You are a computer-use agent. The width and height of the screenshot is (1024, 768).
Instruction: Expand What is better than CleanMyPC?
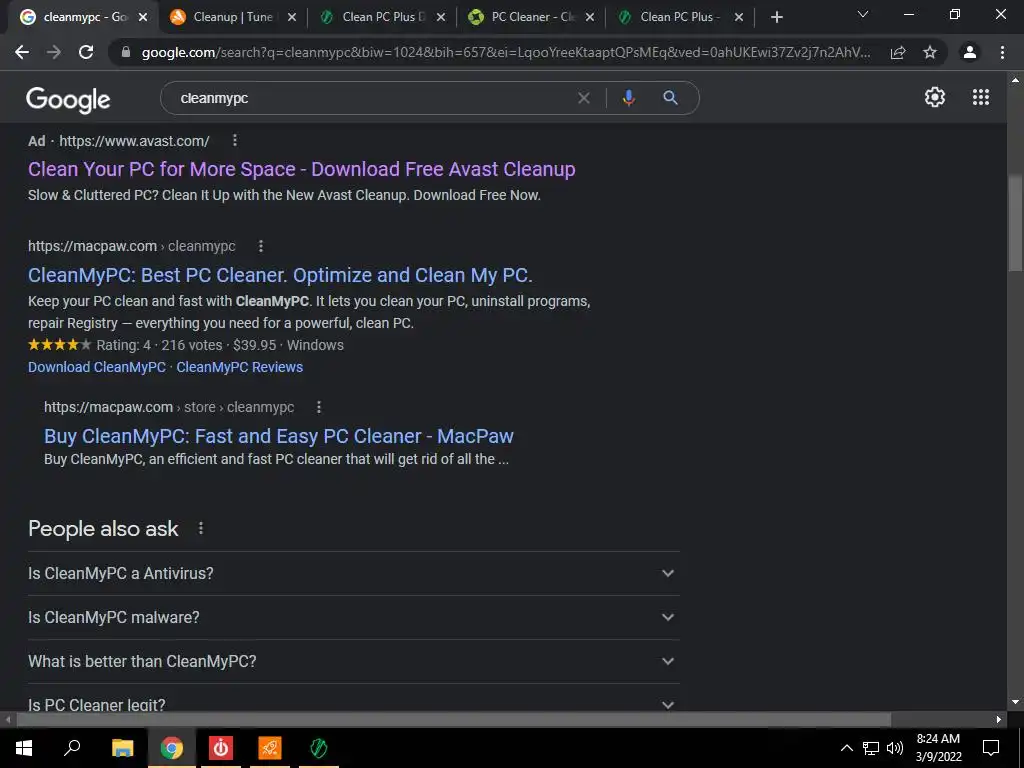(353, 661)
